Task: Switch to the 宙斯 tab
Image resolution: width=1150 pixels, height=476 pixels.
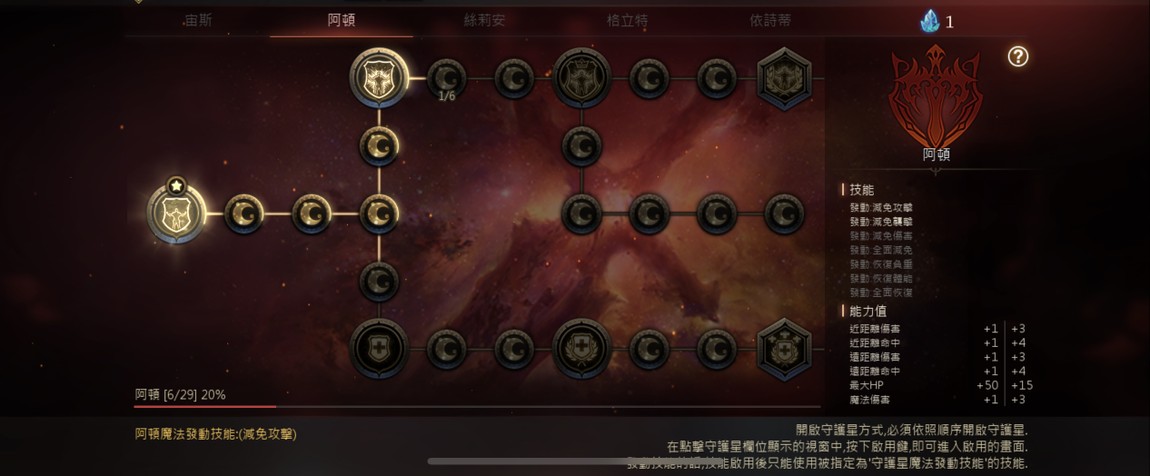Action: pos(198,21)
